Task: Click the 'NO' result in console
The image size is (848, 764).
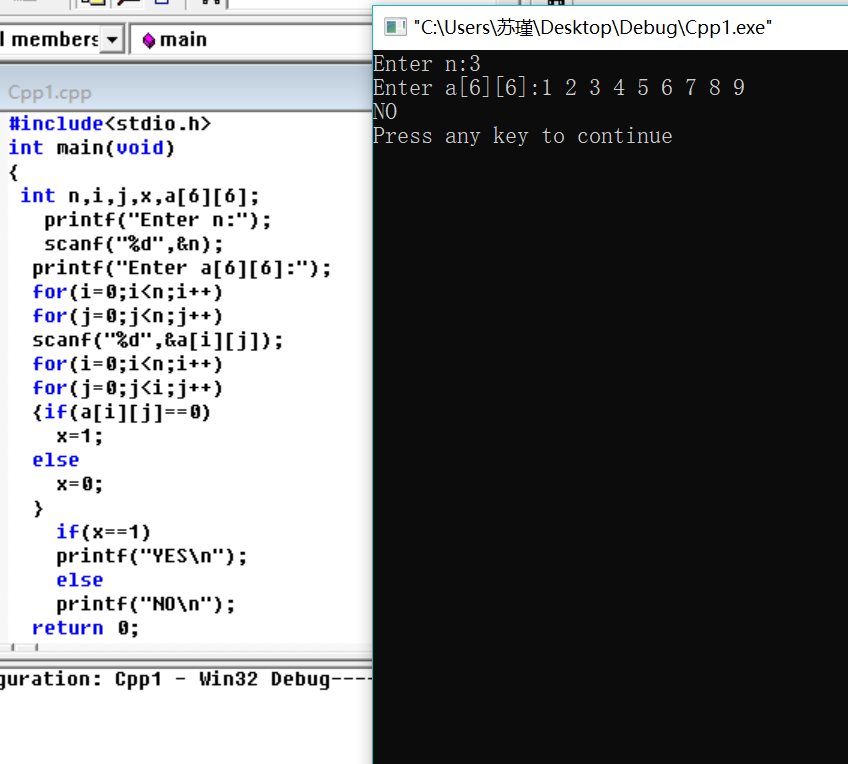Action: tap(385, 112)
